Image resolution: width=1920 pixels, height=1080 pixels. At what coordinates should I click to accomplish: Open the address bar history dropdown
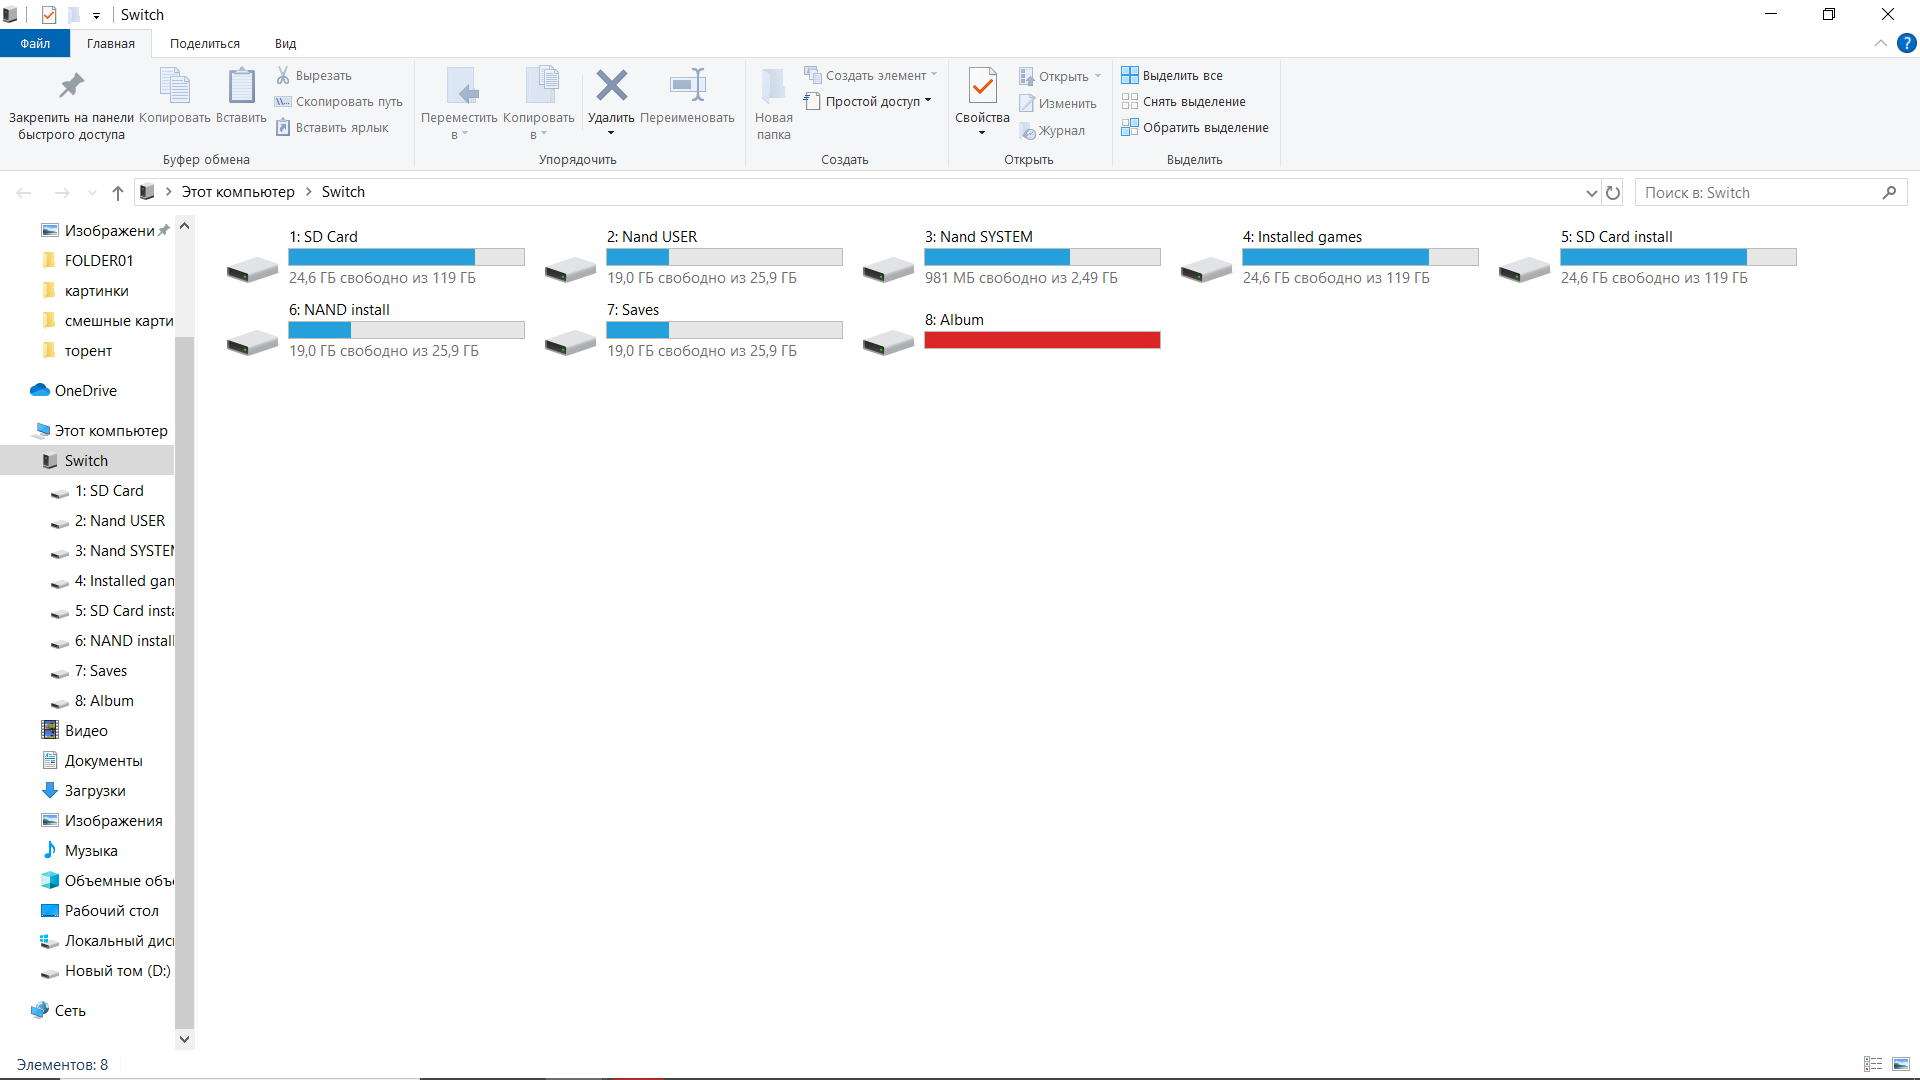pos(1591,192)
